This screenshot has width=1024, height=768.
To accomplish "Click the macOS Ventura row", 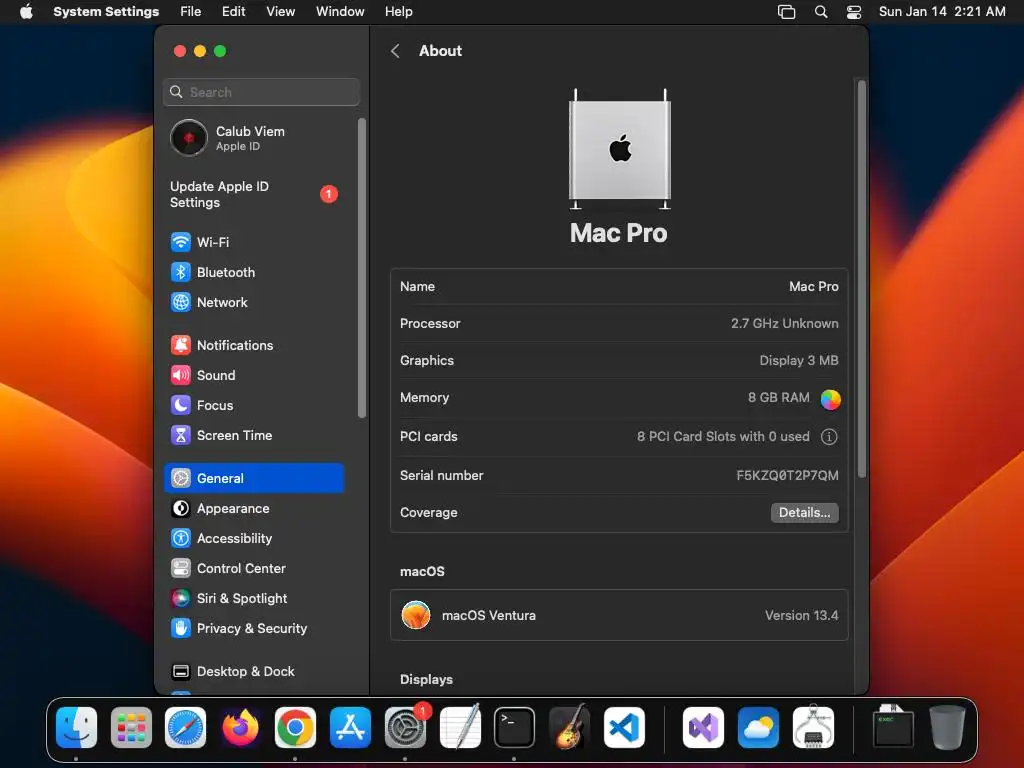I will (x=619, y=615).
